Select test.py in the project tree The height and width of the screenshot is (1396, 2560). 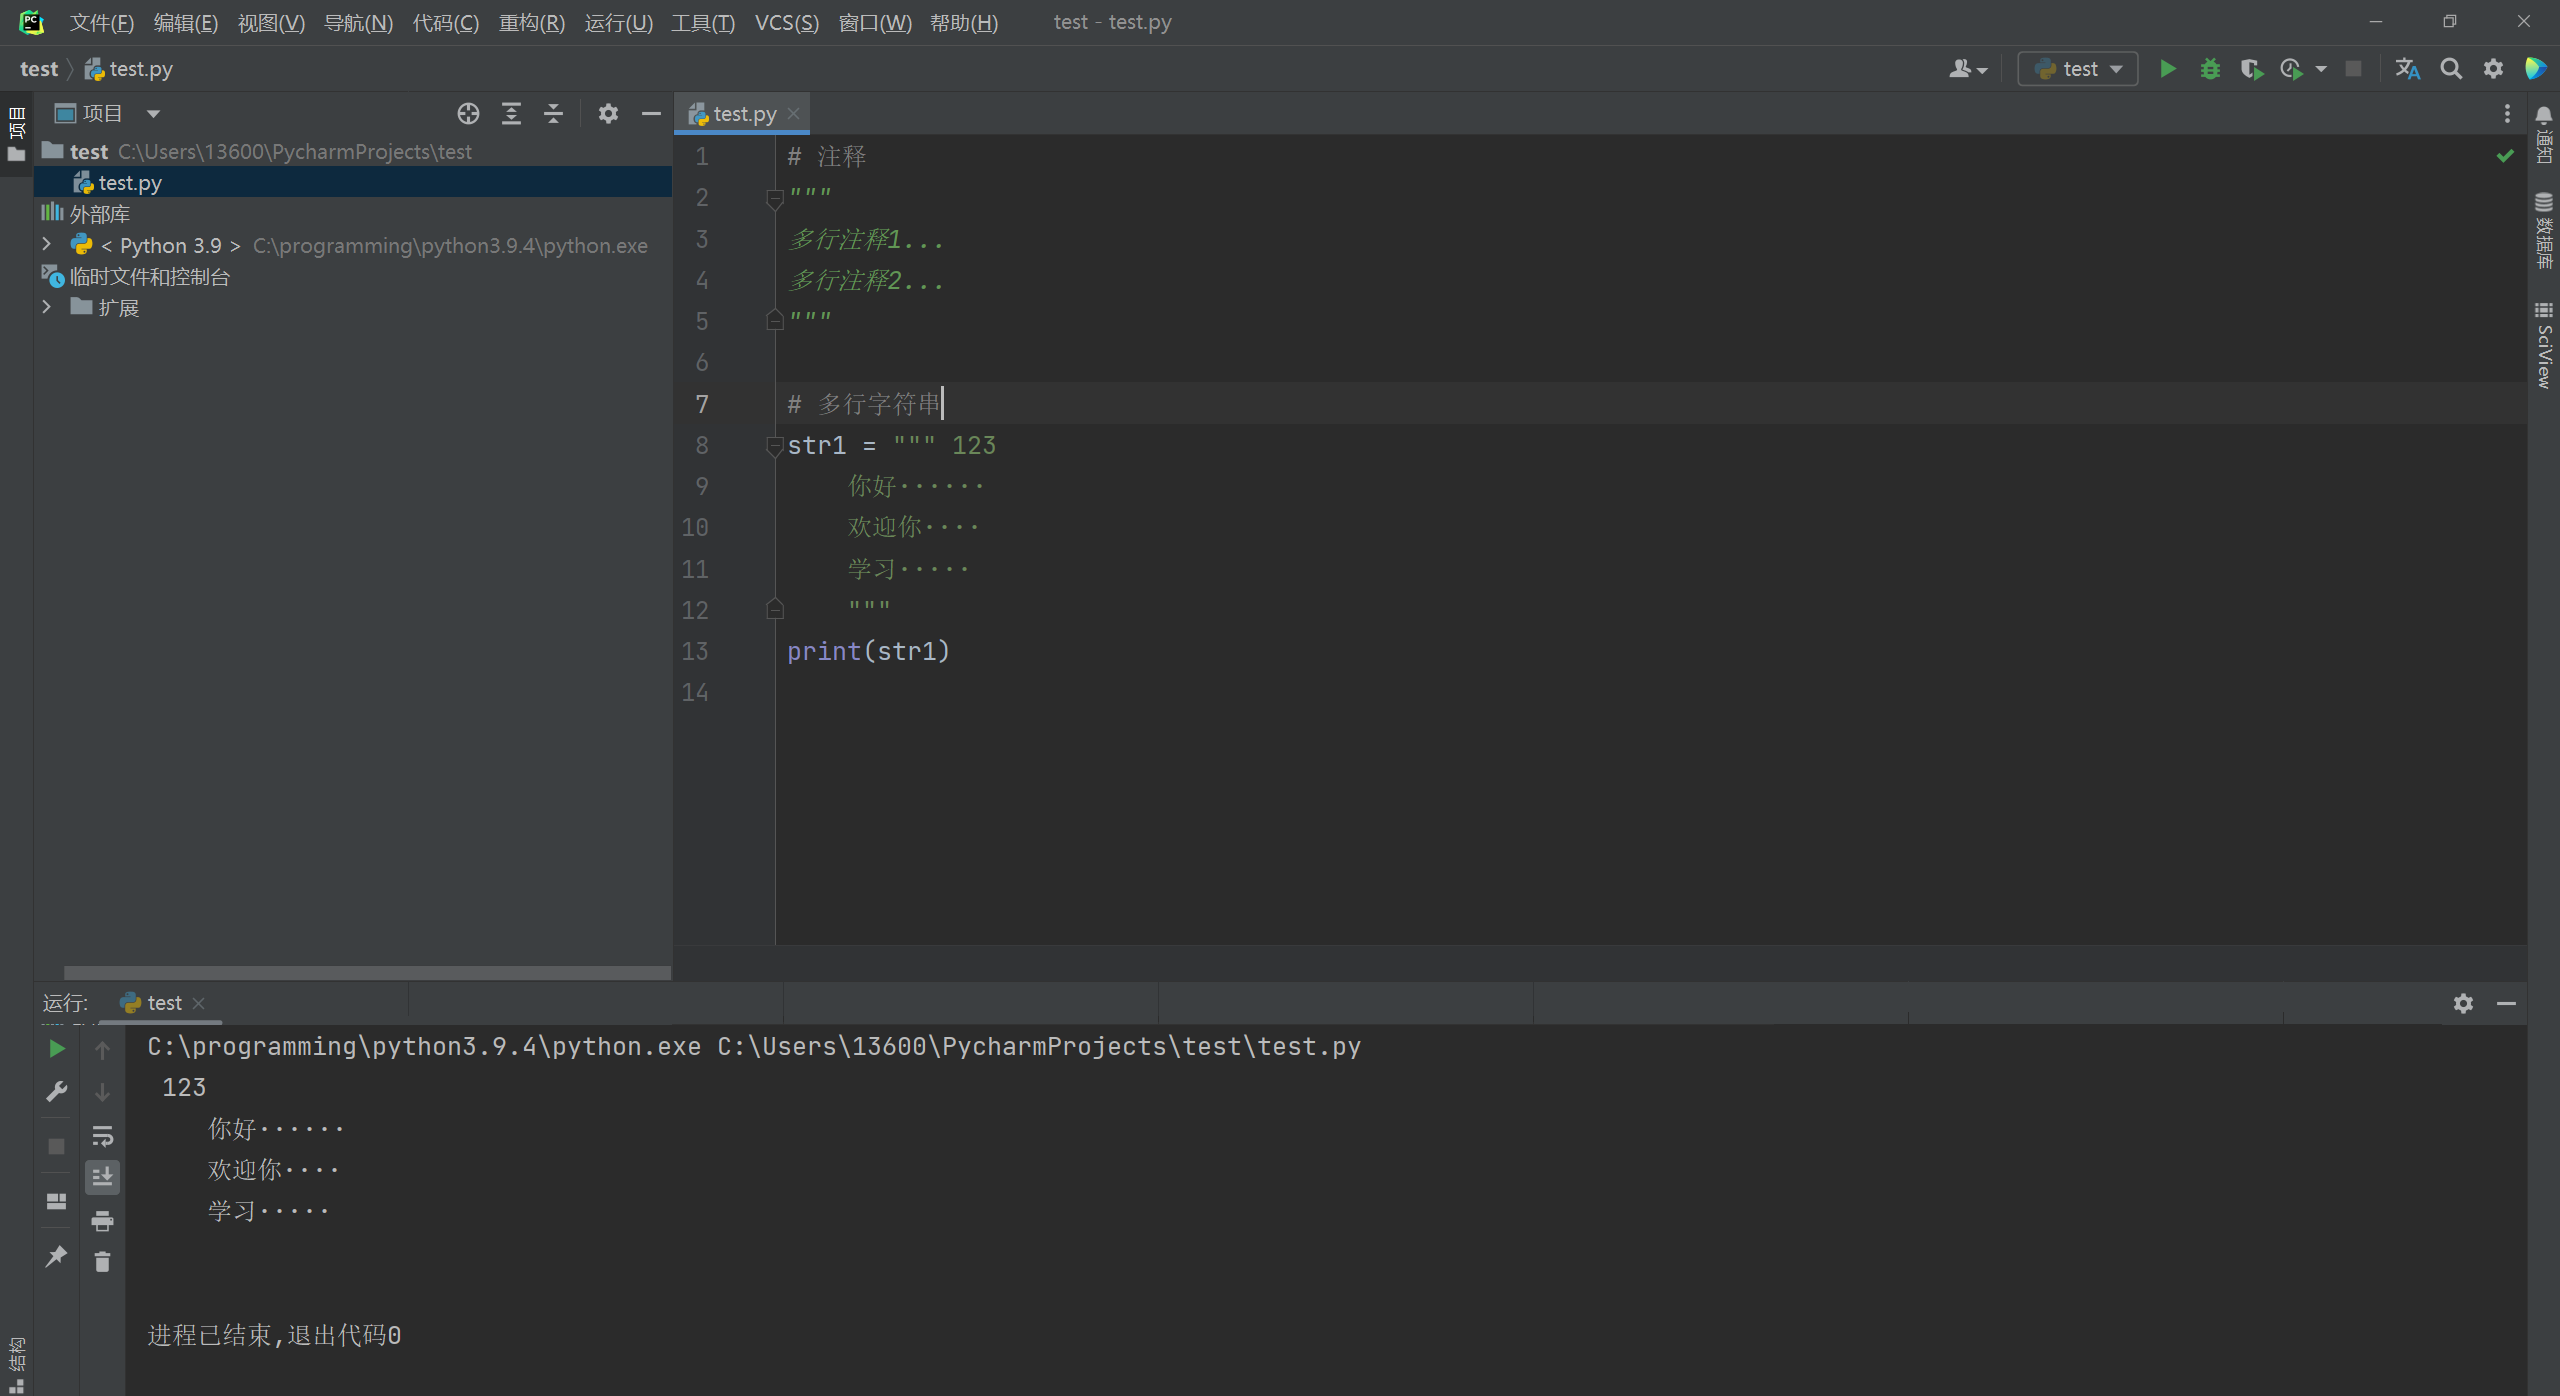[x=129, y=183]
